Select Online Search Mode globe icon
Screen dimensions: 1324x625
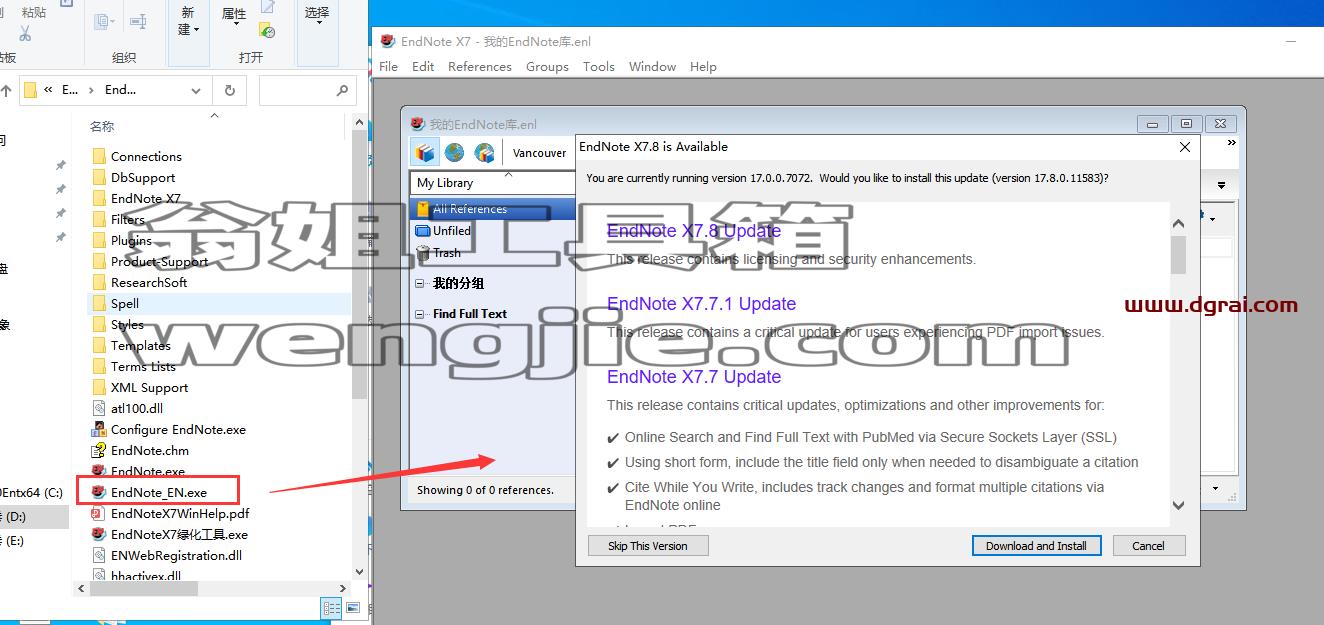(455, 153)
